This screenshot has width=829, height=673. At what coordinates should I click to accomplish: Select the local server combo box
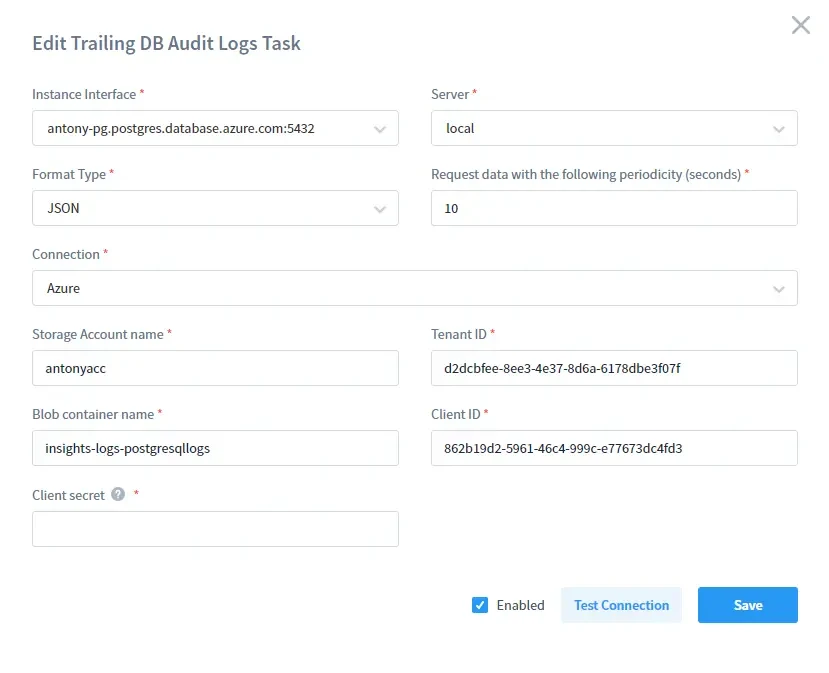click(x=613, y=128)
